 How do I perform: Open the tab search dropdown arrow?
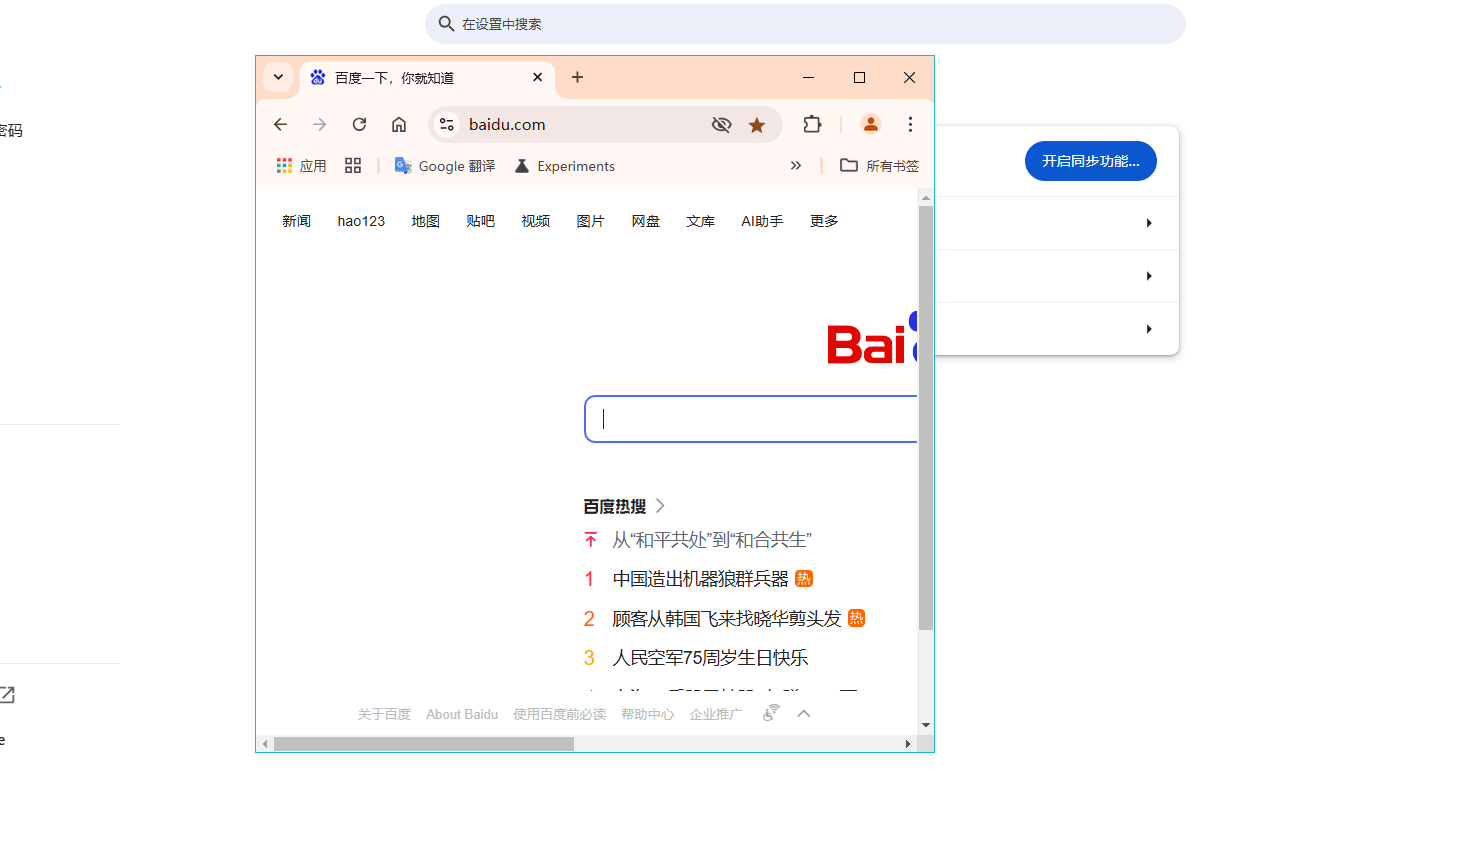278,77
